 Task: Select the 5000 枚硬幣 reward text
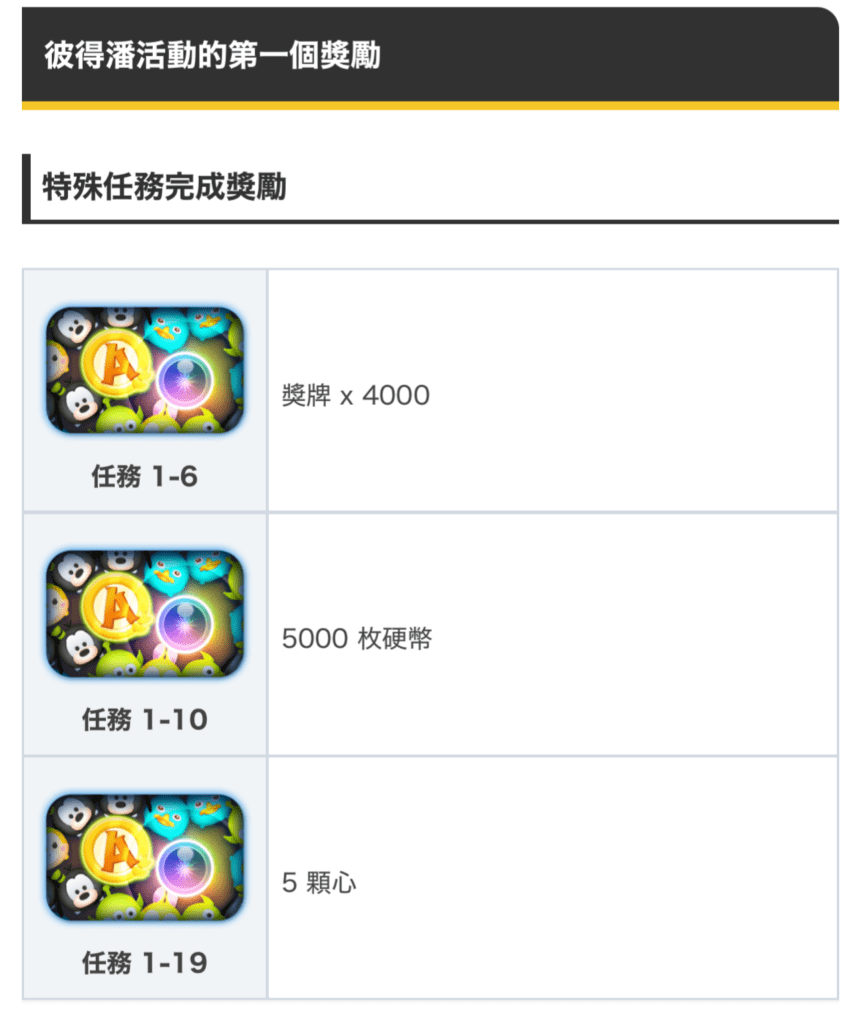tap(357, 639)
